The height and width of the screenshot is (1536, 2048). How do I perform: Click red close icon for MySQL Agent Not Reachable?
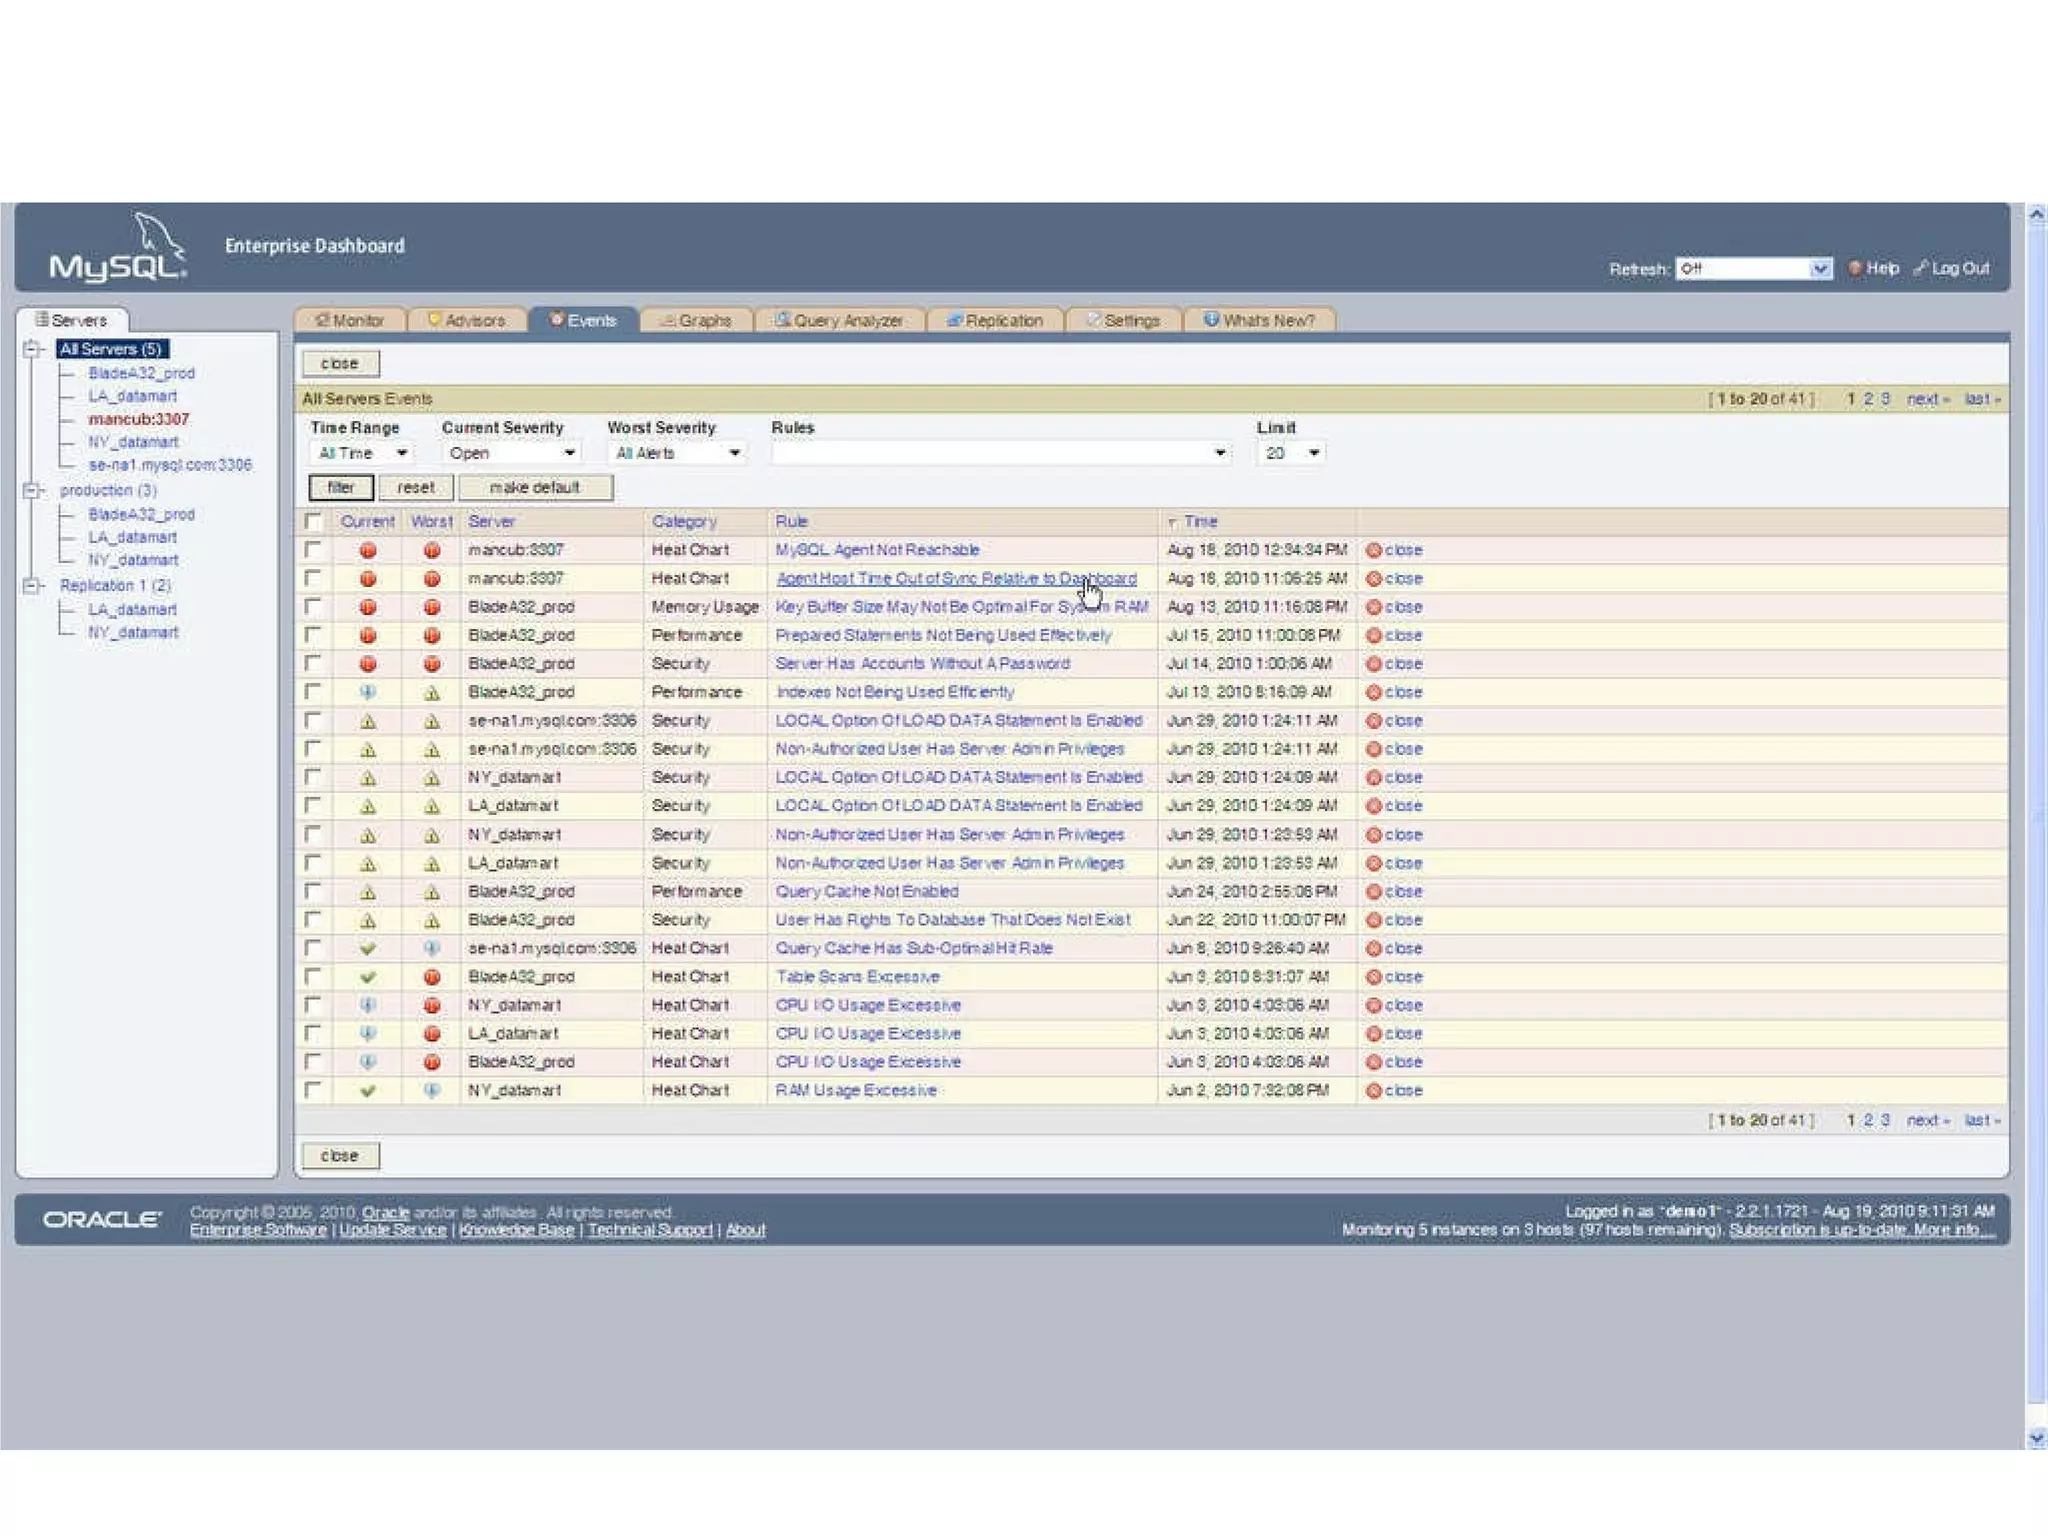point(1373,550)
